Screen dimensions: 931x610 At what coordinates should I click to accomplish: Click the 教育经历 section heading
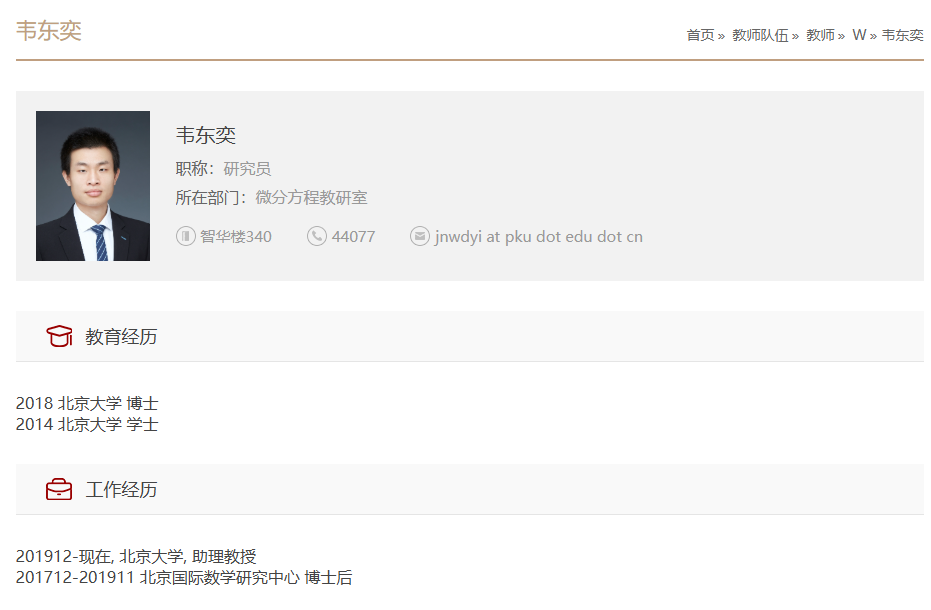[121, 337]
